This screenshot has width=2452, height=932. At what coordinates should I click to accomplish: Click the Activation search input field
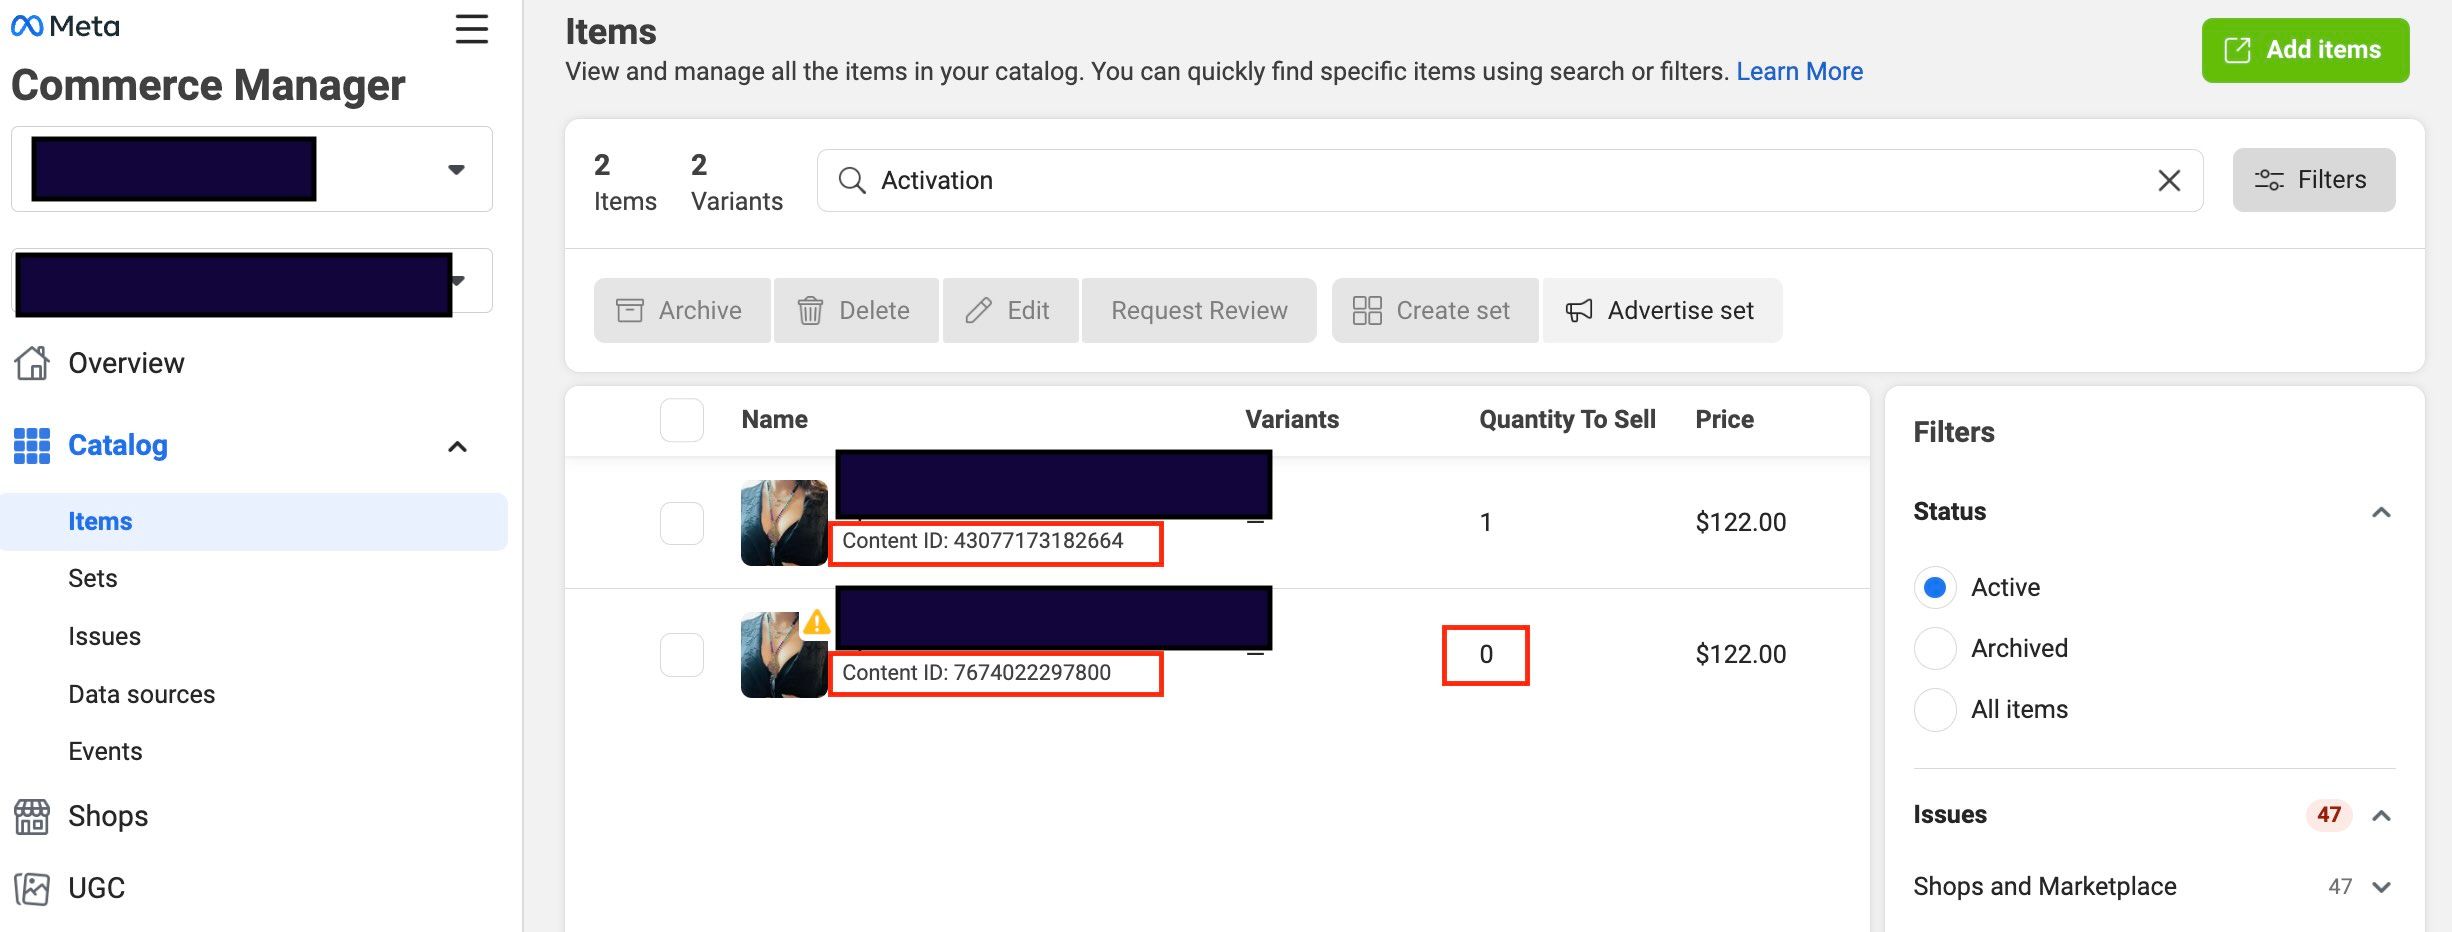1500,181
